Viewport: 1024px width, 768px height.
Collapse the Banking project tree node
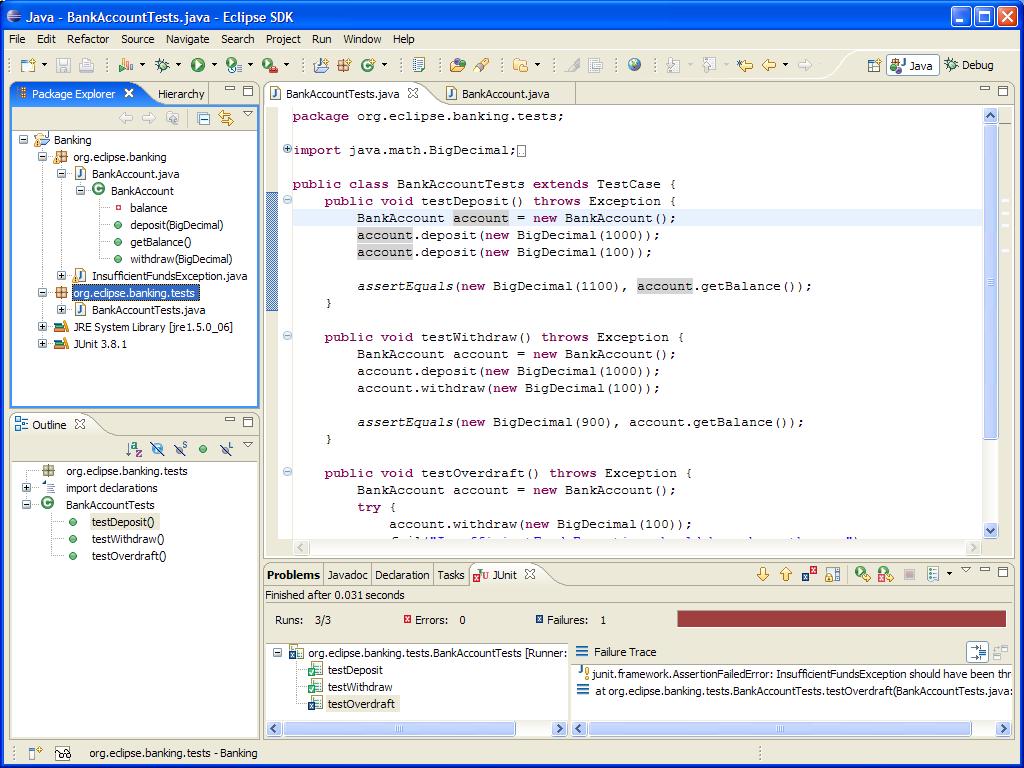click(24, 140)
